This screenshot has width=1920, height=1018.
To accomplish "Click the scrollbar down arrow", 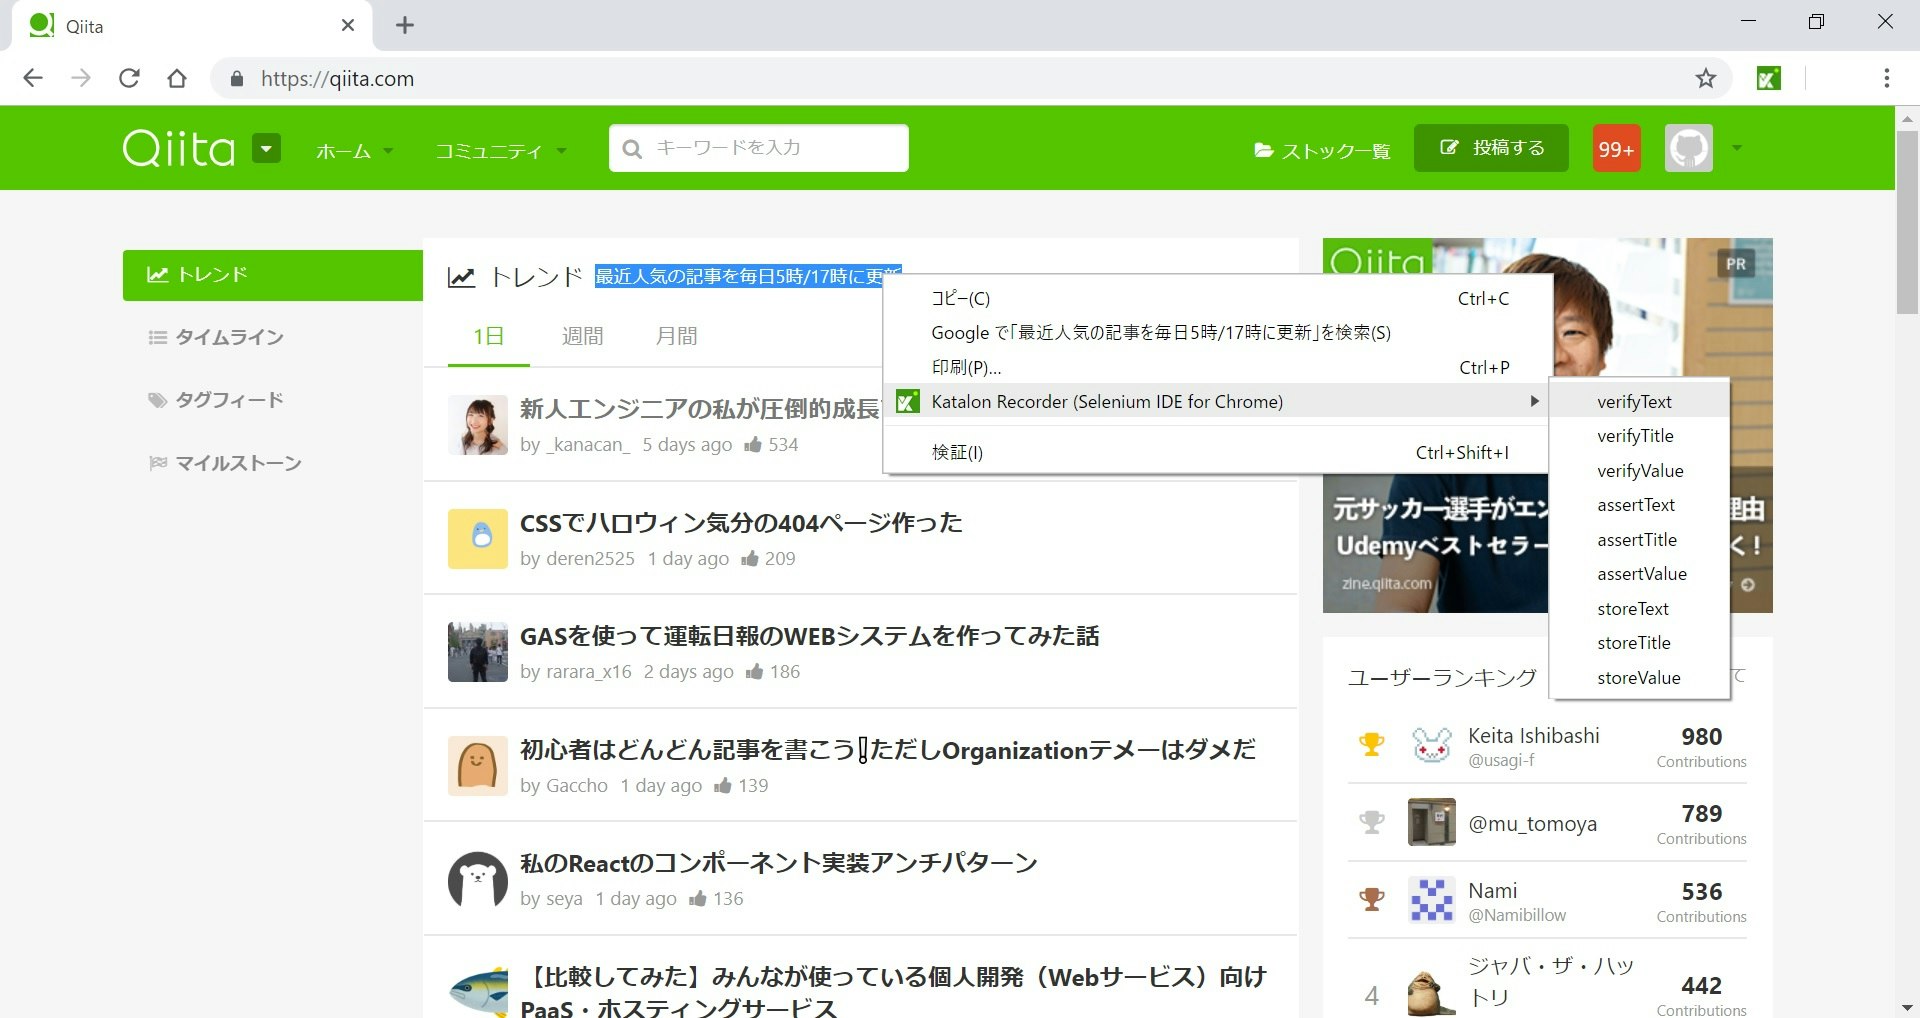I will tap(1907, 1007).
